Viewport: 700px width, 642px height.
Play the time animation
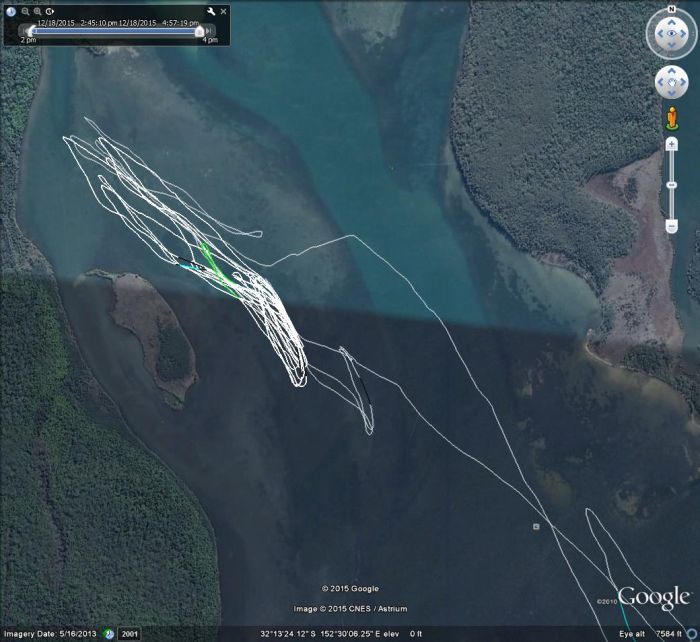[49, 11]
